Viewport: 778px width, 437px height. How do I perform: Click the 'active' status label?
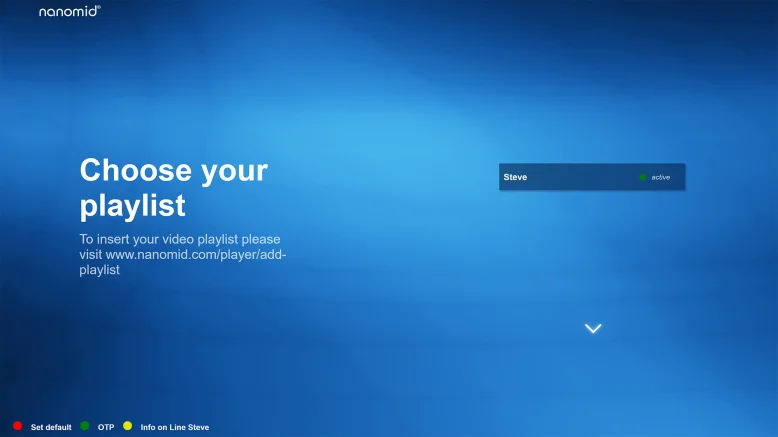(x=661, y=177)
